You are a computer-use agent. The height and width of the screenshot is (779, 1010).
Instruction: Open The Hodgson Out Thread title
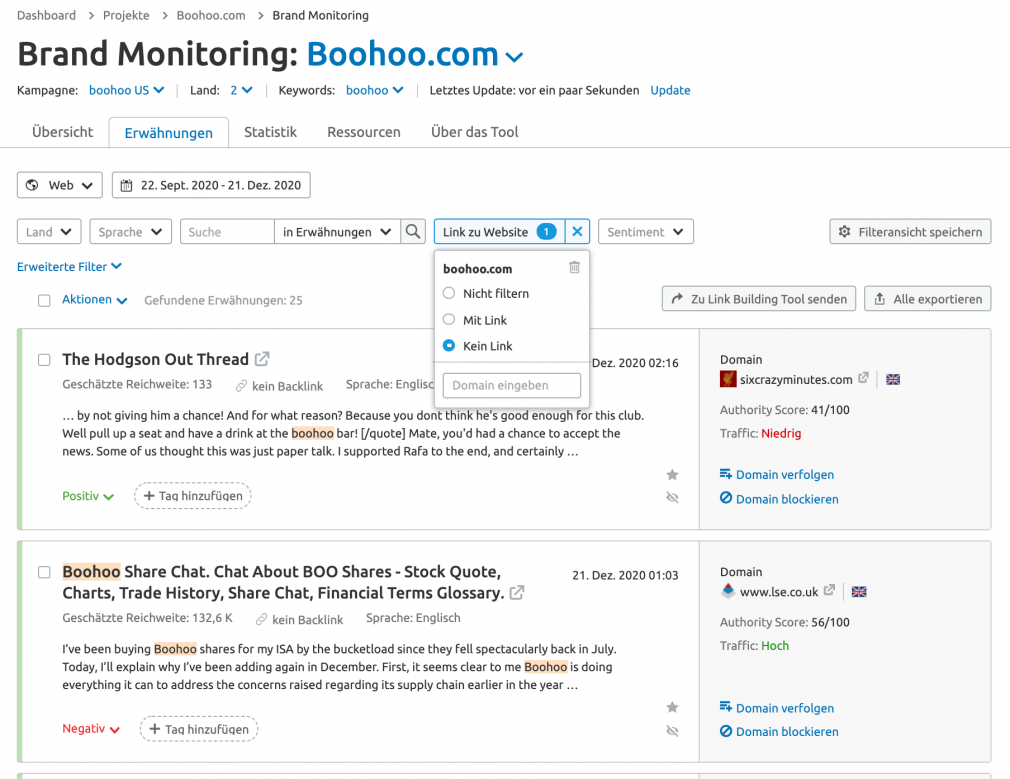coord(155,359)
